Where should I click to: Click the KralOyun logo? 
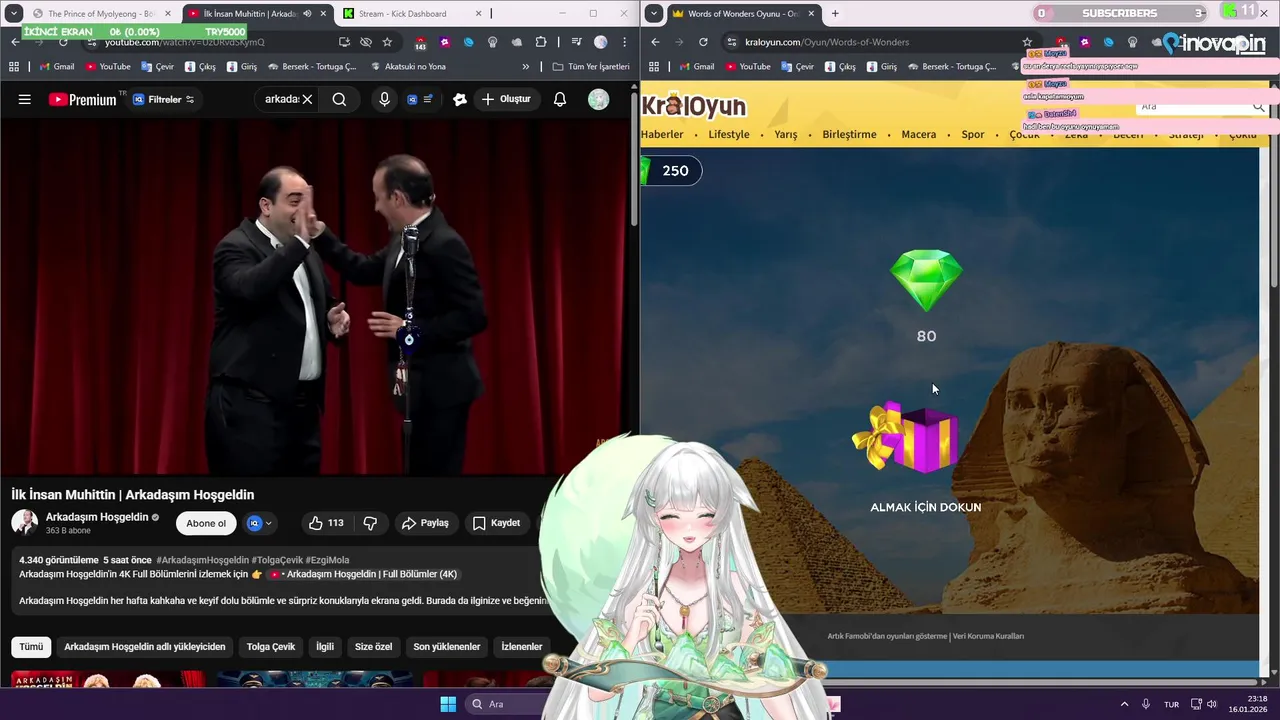[694, 105]
